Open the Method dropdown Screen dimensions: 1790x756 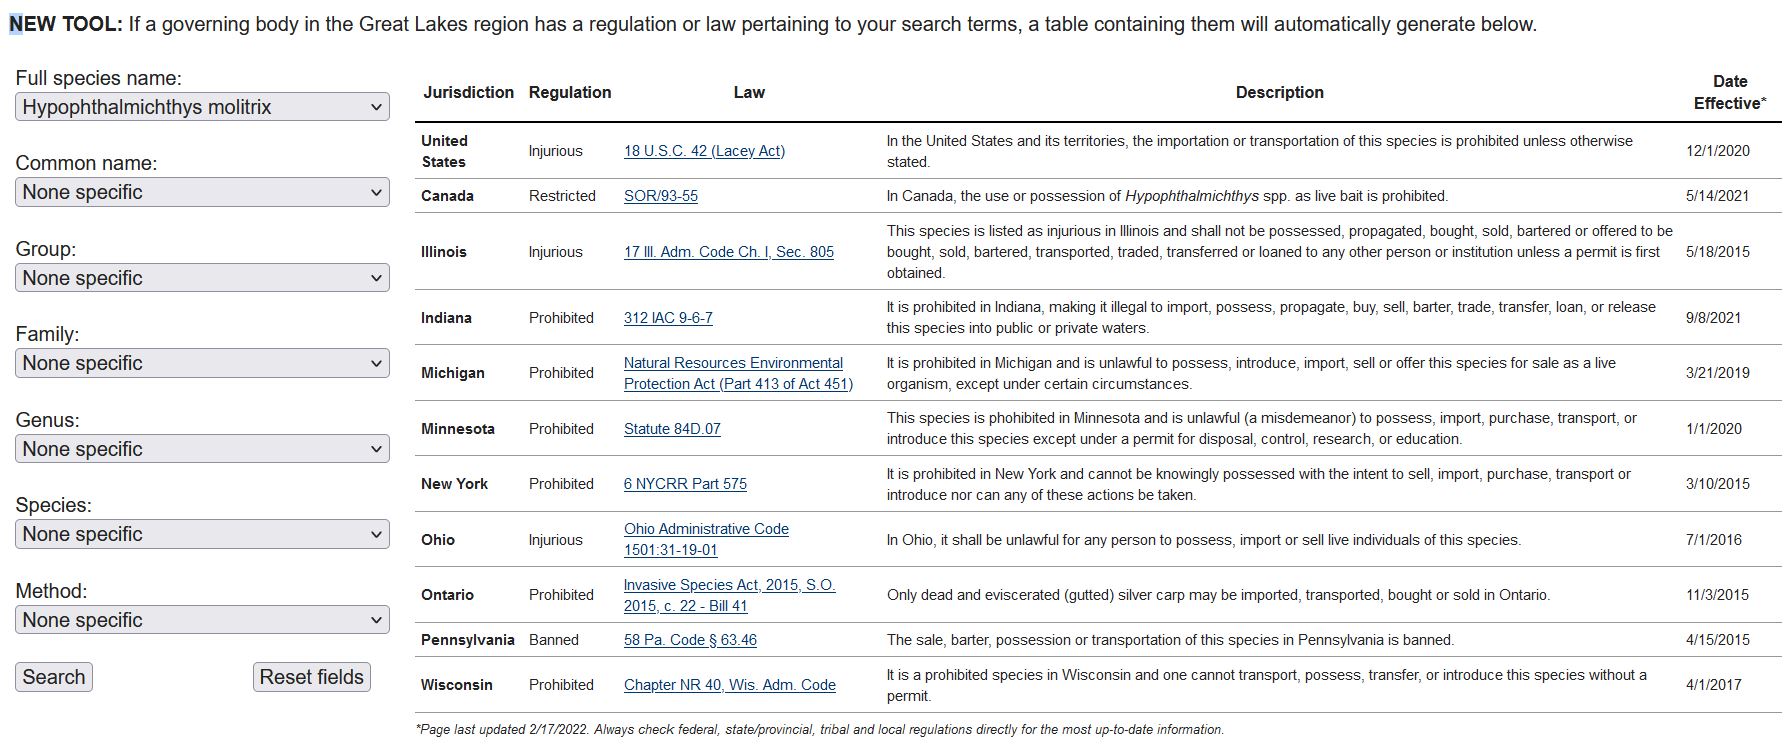pyautogui.click(x=202, y=620)
